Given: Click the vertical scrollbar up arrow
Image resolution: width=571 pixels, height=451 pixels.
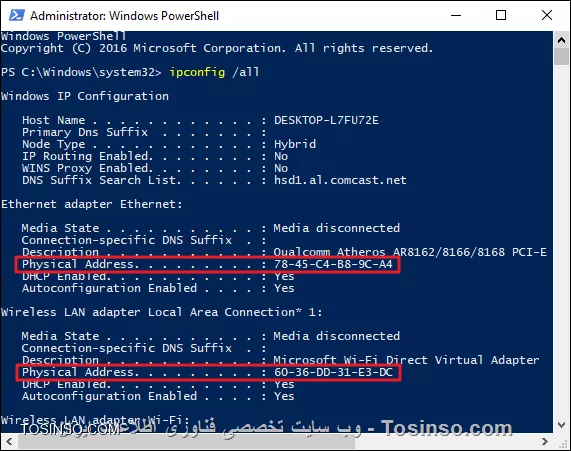Looking at the screenshot, I should [562, 40].
